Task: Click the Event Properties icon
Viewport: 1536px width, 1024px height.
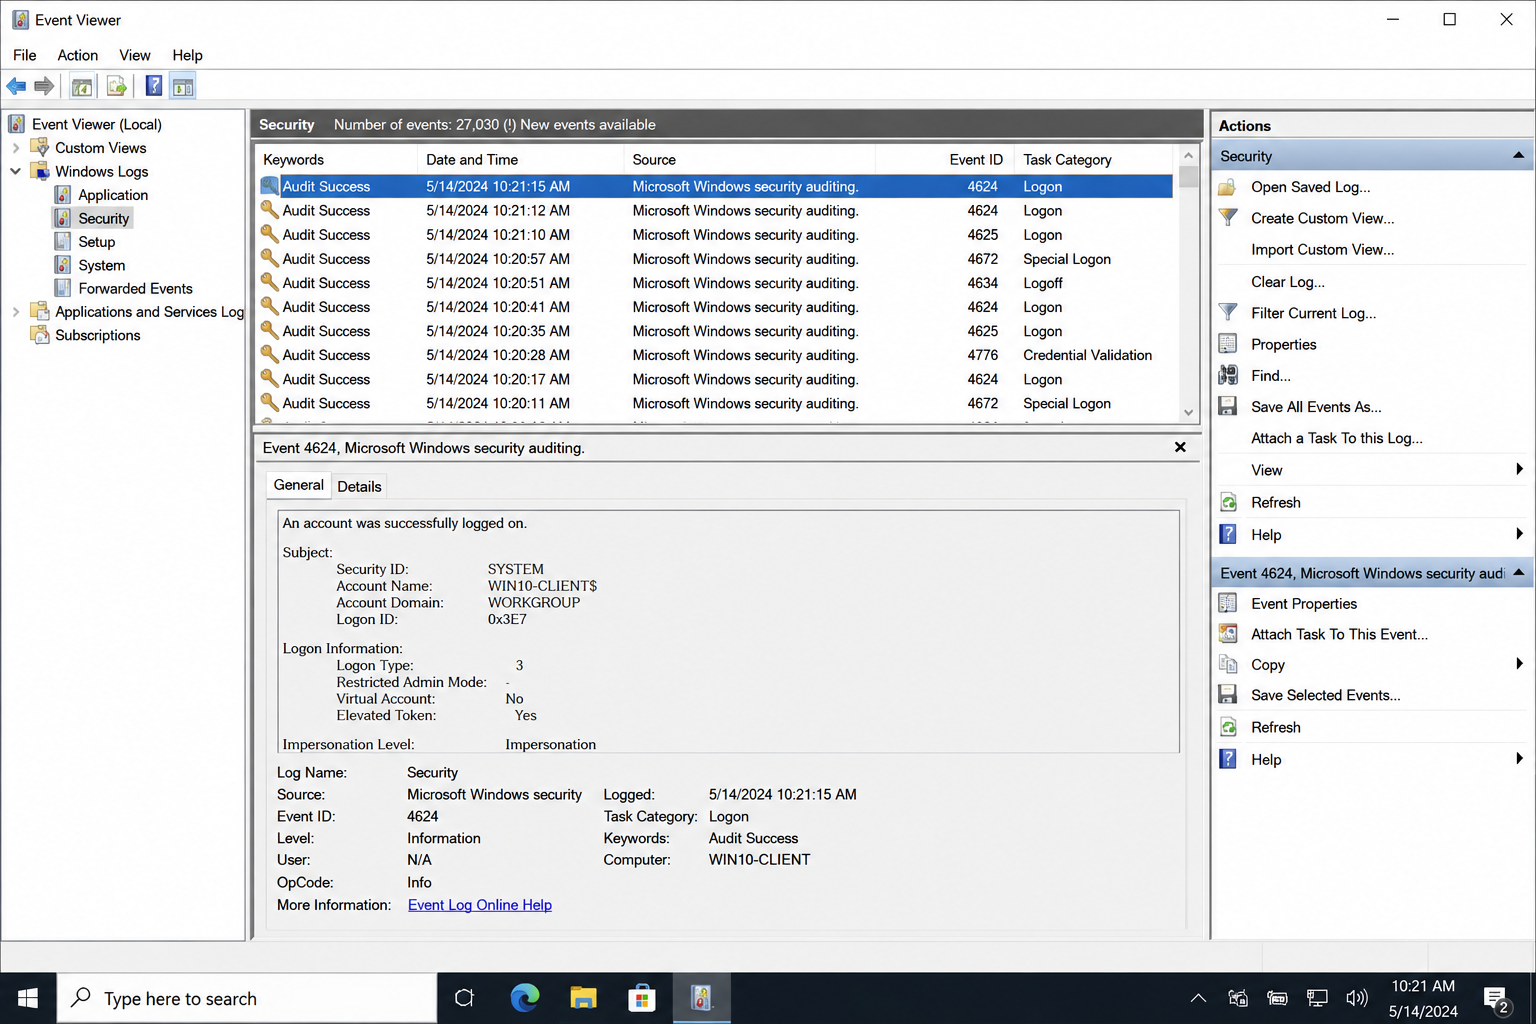Action: (x=1228, y=603)
